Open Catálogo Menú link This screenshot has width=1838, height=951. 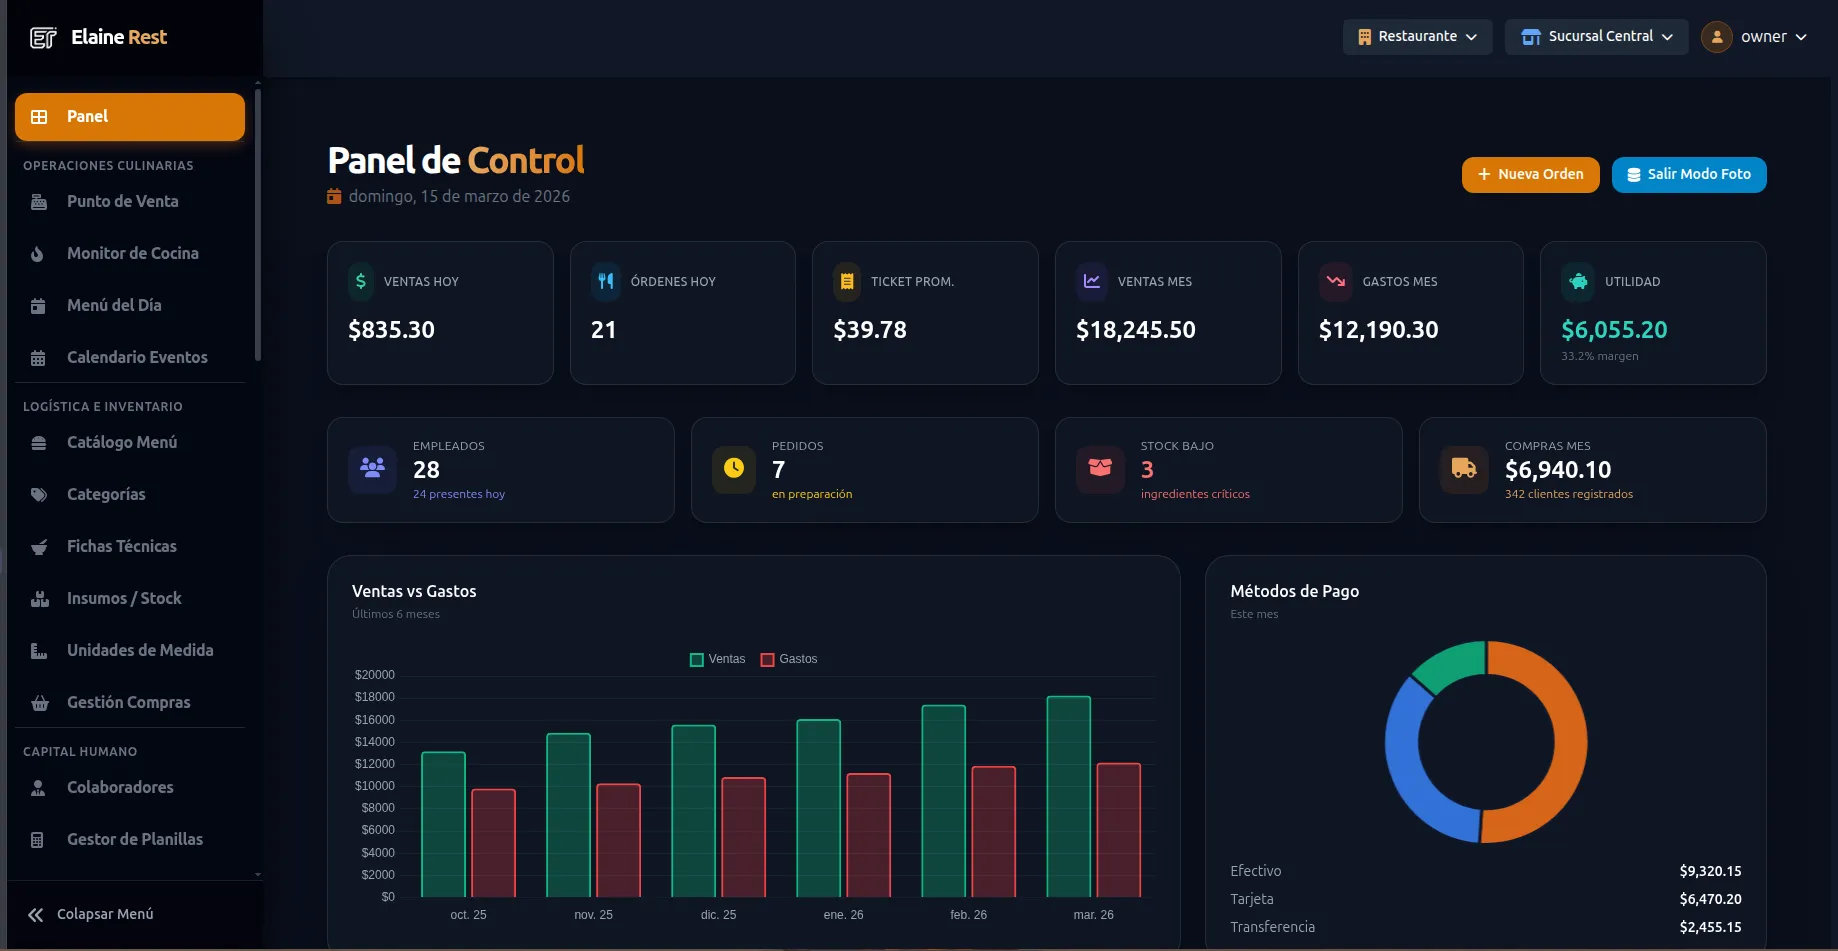(130, 443)
